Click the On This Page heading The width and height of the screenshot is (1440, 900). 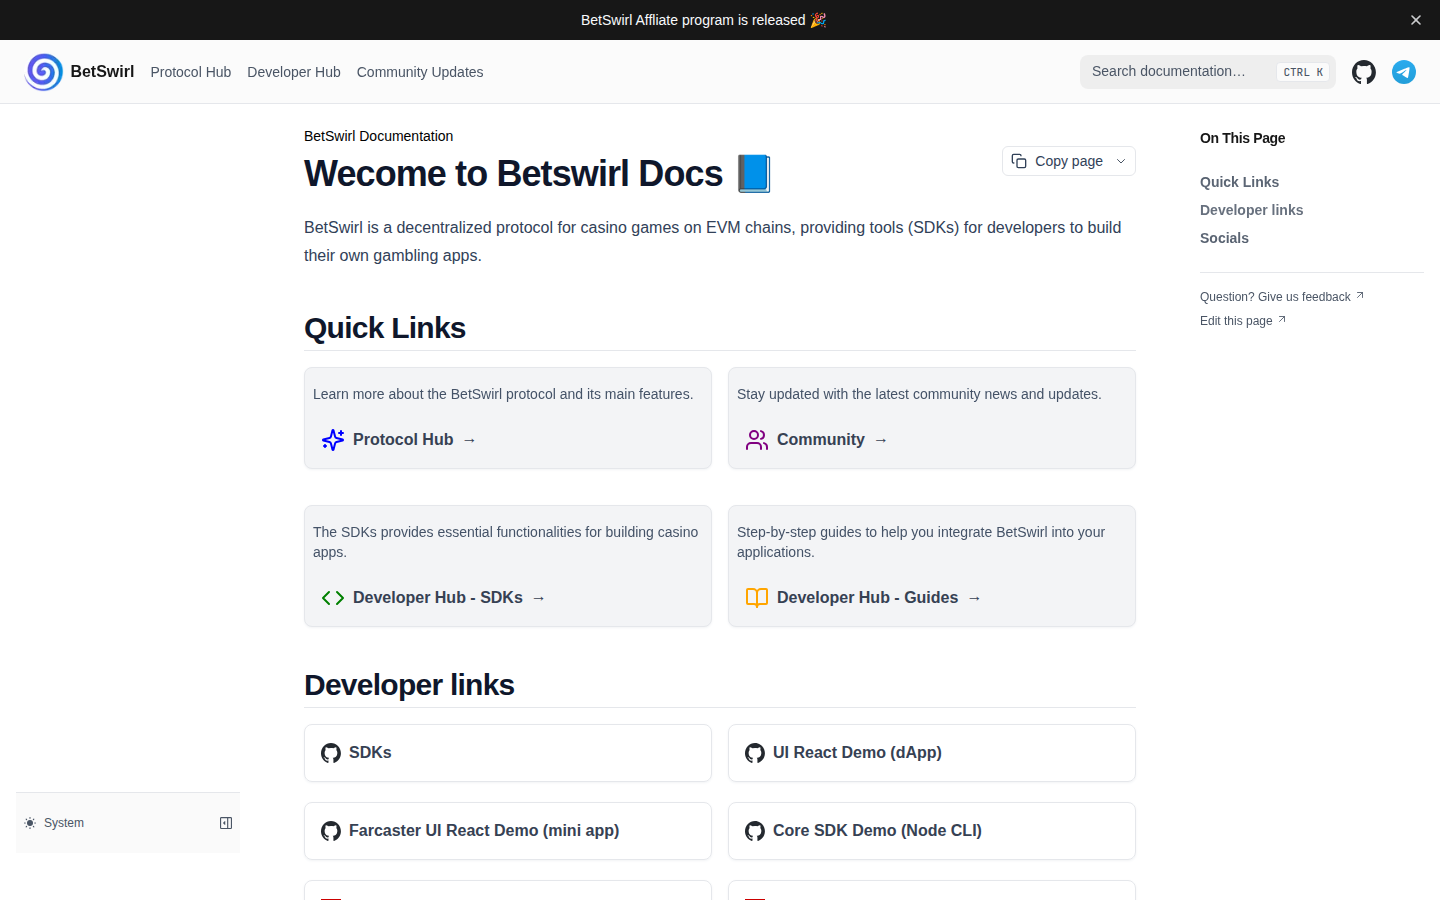pos(1242,138)
